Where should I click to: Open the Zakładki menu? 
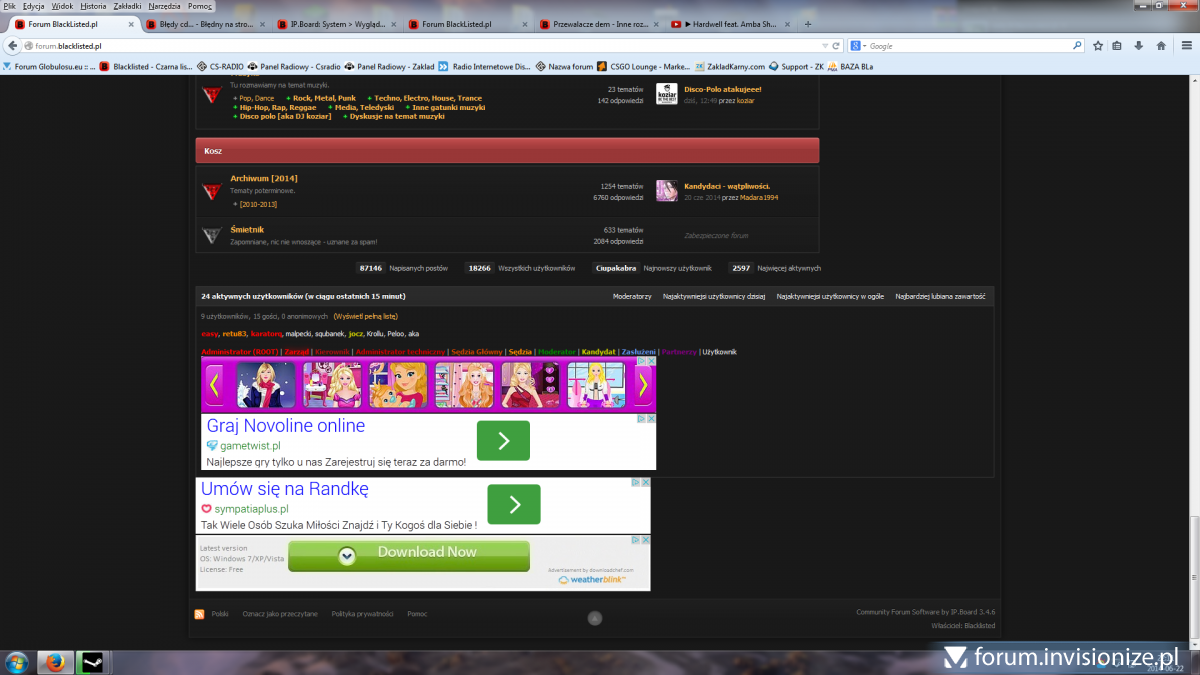127,6
